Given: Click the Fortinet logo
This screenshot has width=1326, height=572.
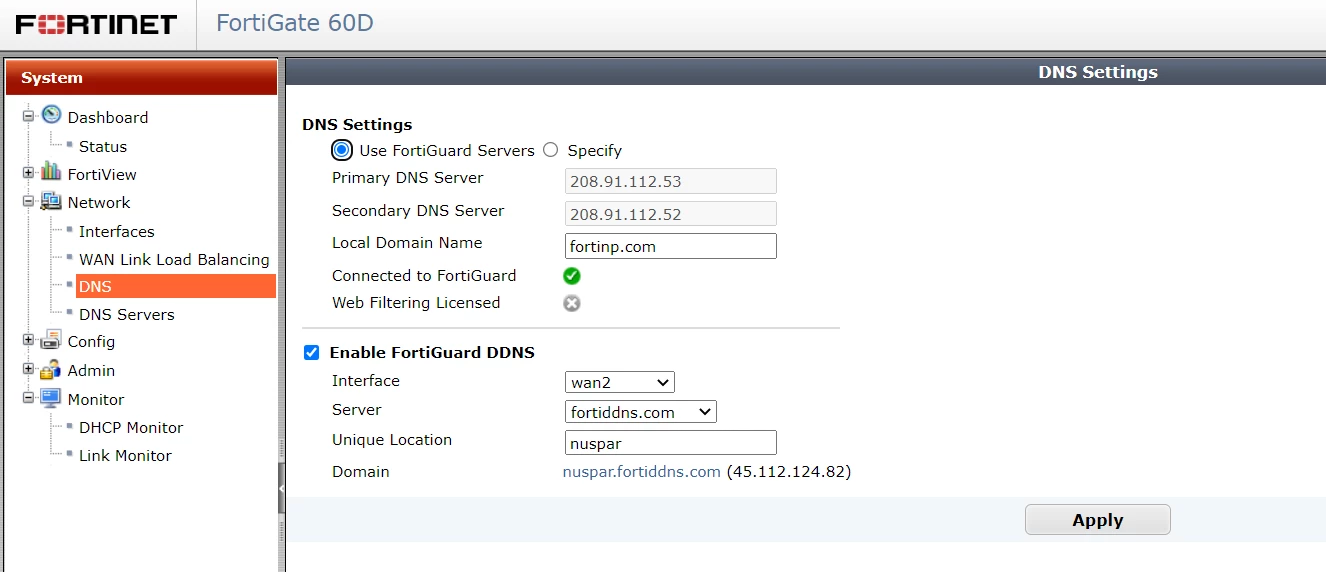Looking at the screenshot, I should (x=97, y=24).
